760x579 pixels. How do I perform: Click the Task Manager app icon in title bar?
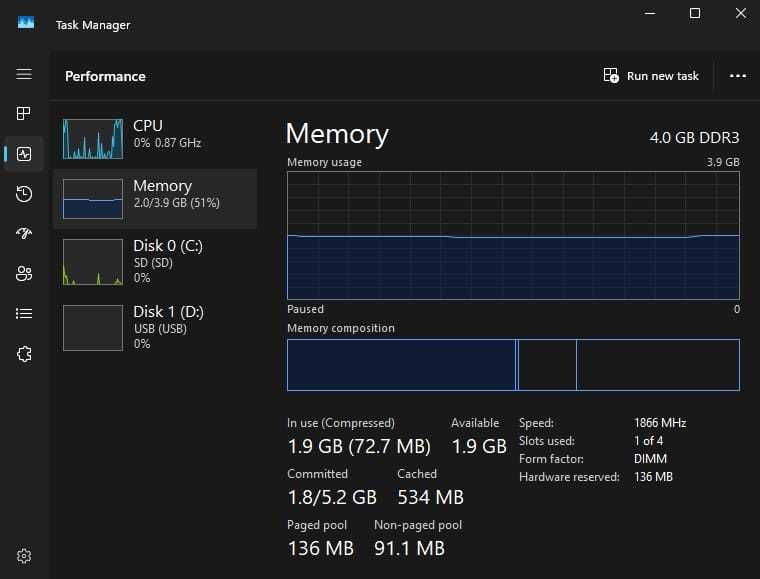click(25, 23)
